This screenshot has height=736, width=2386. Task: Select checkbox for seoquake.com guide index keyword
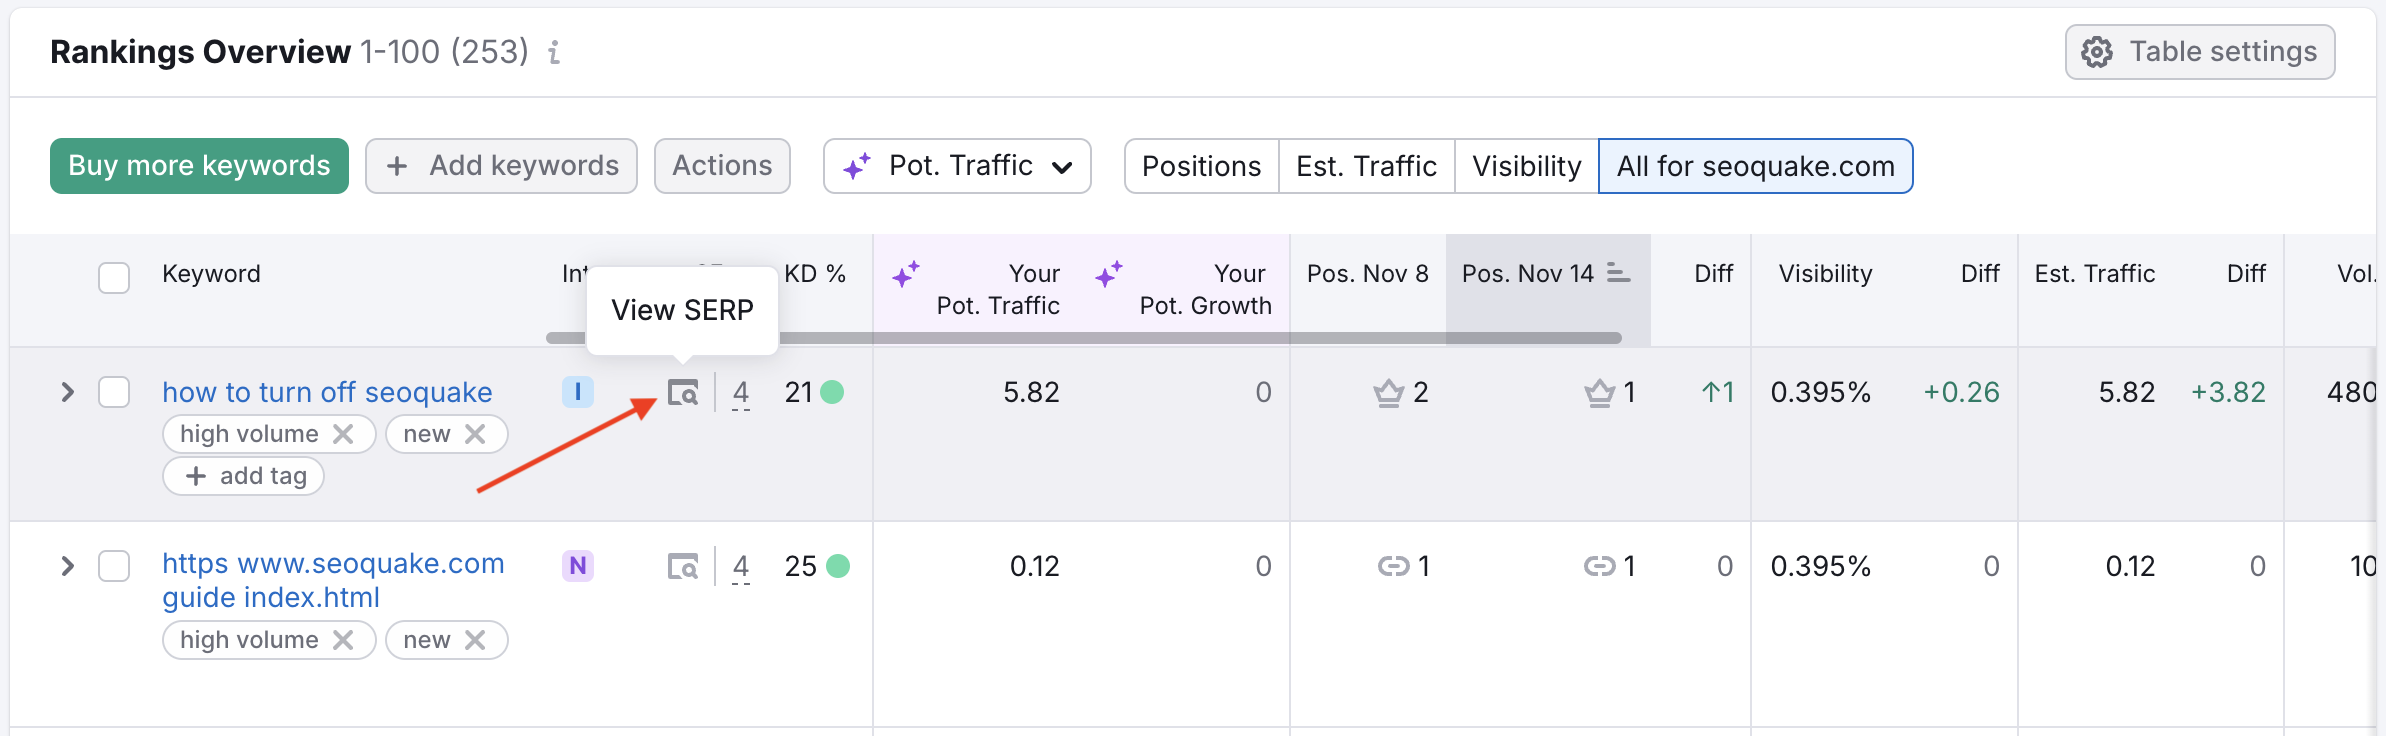pos(114,566)
